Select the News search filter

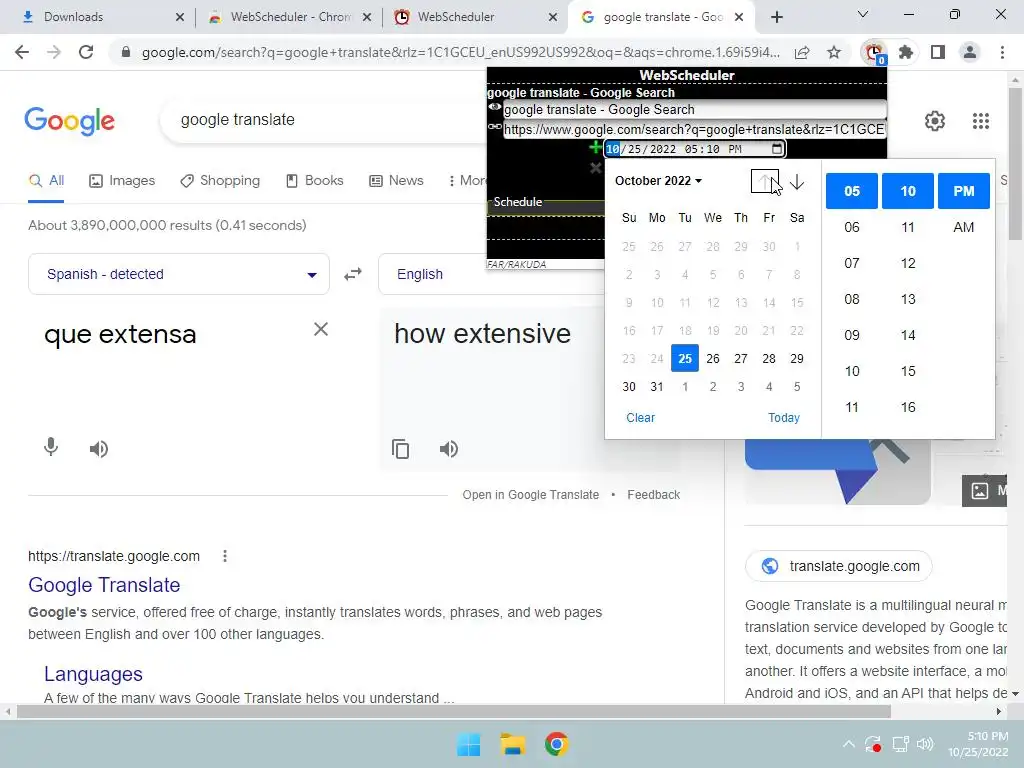(396, 181)
